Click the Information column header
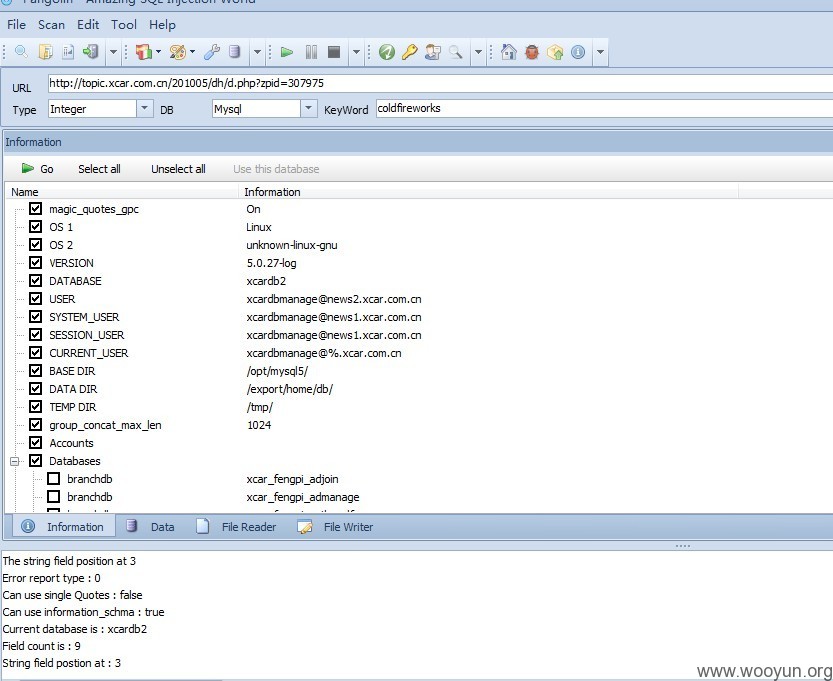 coord(489,192)
